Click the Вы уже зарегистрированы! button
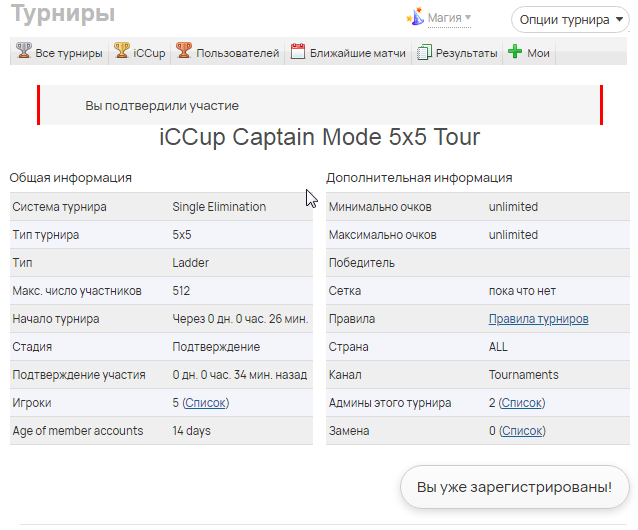The image size is (638, 530). 514,487
